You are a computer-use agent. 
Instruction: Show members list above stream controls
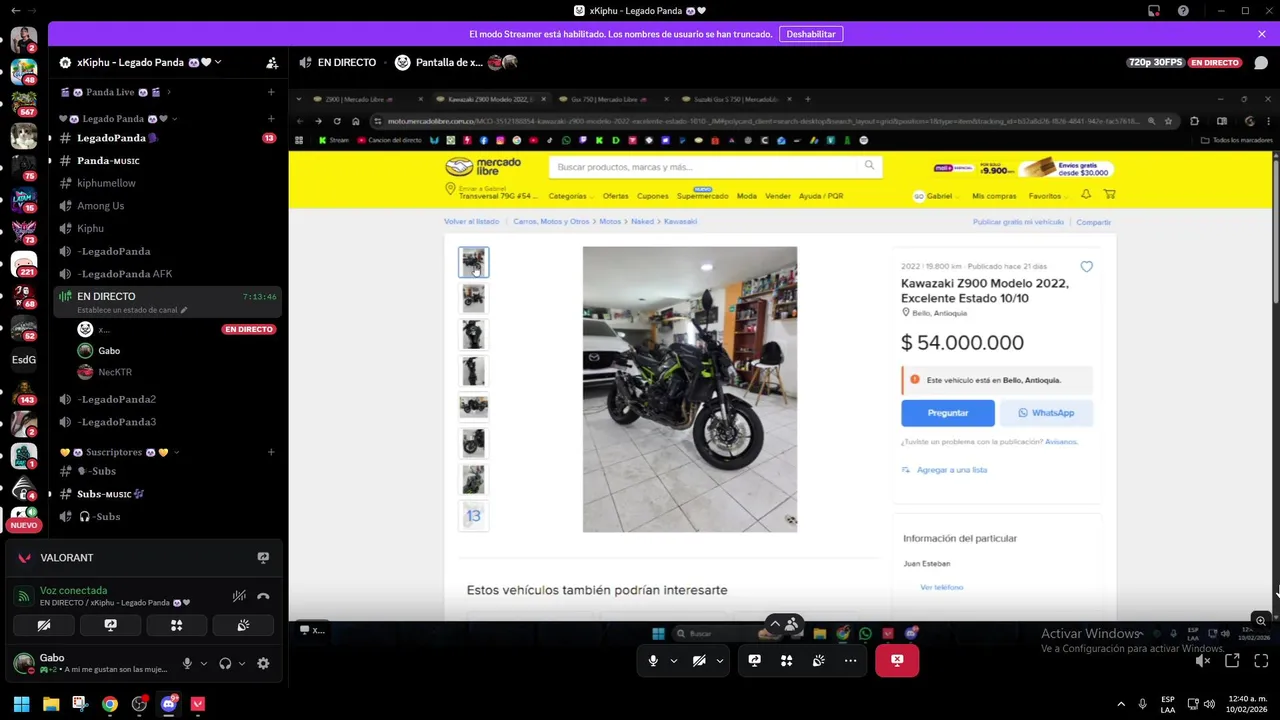pyautogui.click(x=784, y=623)
